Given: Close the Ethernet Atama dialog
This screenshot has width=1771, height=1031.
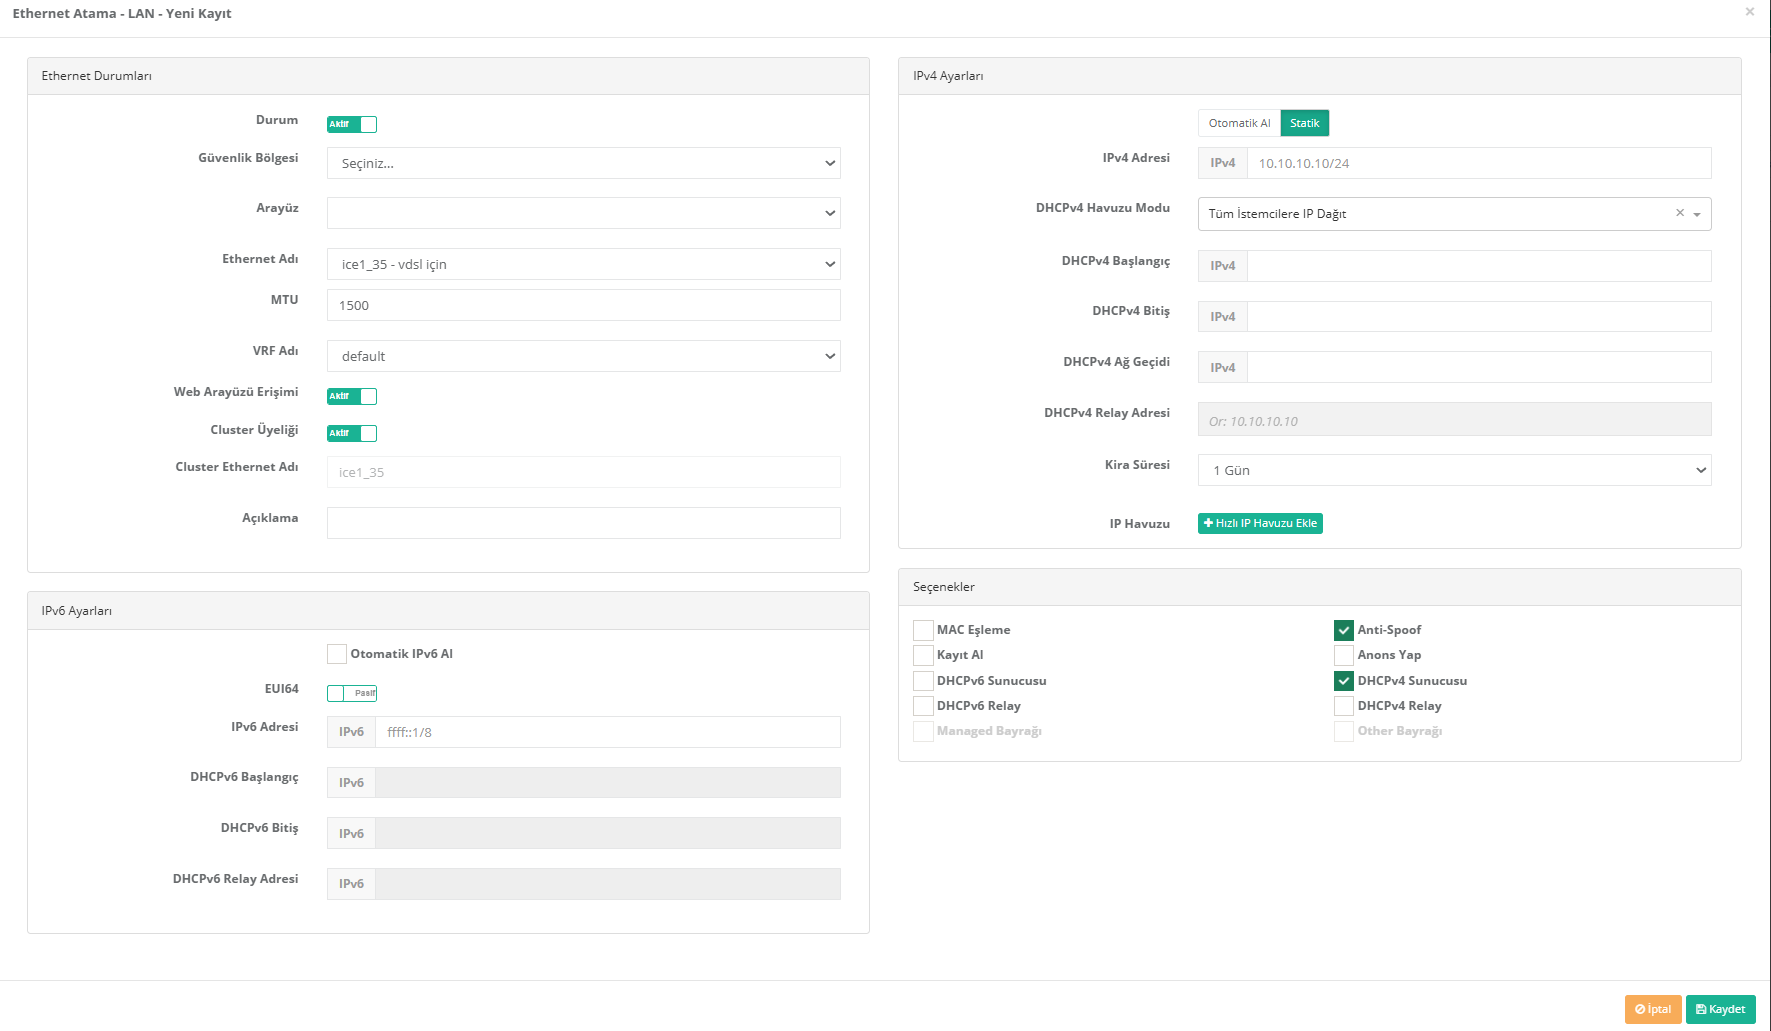Looking at the screenshot, I should [1749, 12].
